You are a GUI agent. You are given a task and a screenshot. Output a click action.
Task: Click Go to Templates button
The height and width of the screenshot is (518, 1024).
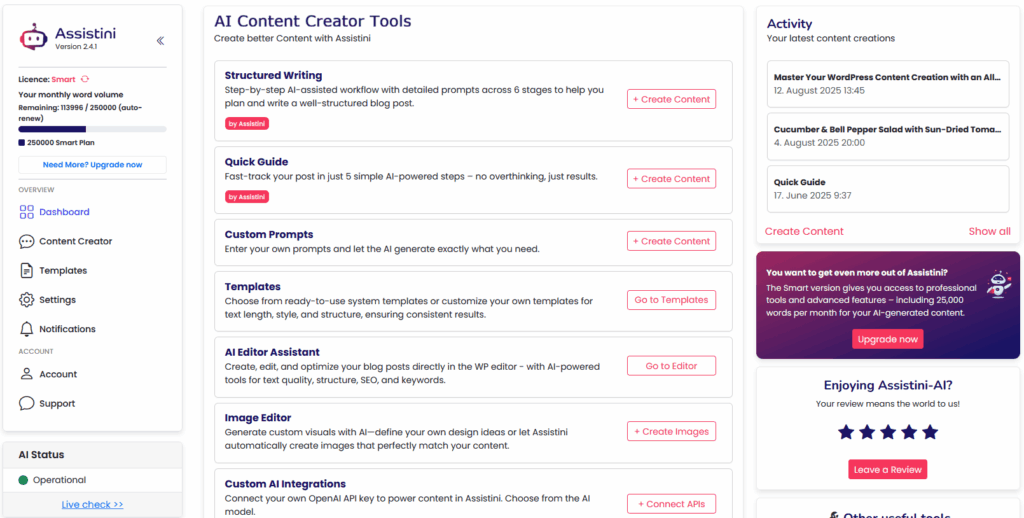[x=671, y=300]
